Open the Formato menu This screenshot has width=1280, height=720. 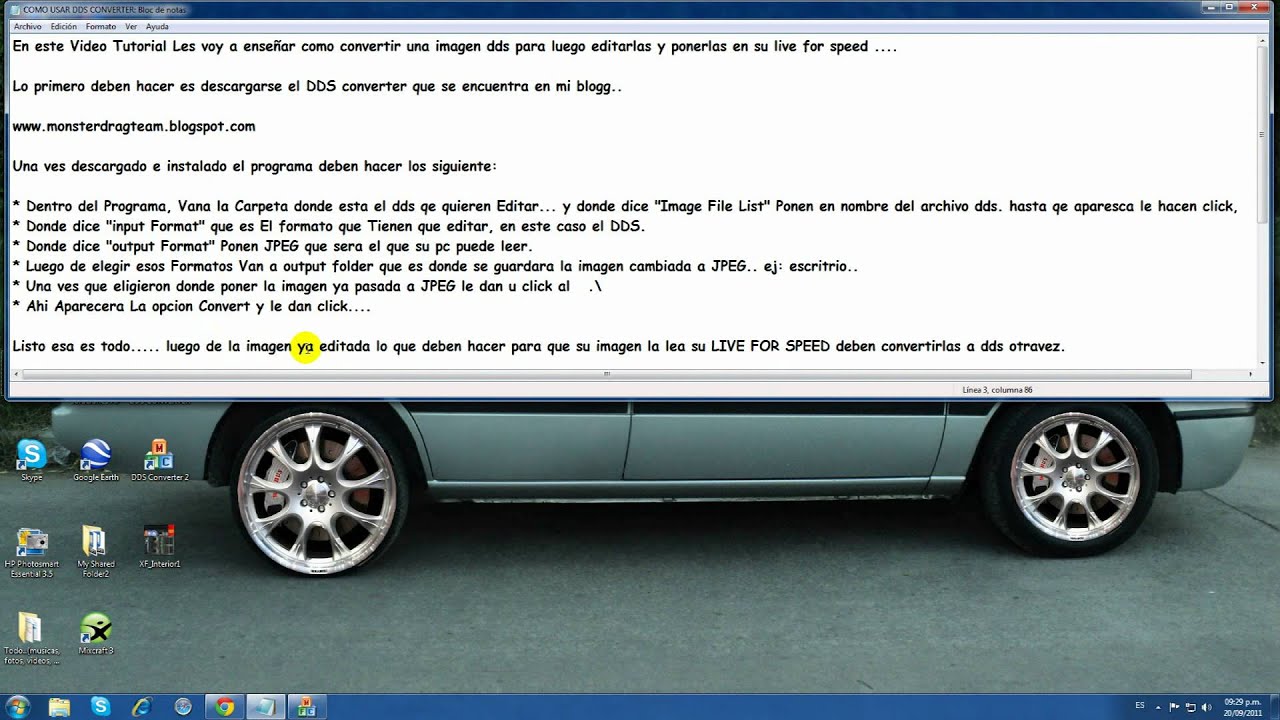point(101,27)
